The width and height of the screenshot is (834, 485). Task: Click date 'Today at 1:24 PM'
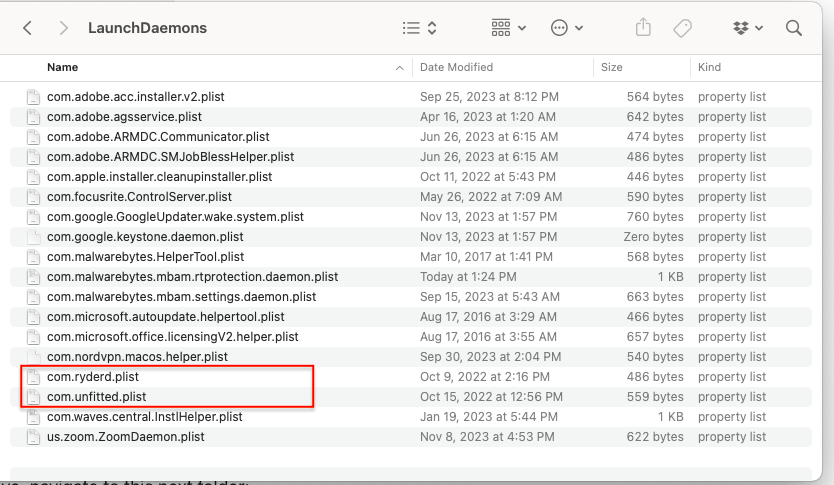[x=468, y=277]
